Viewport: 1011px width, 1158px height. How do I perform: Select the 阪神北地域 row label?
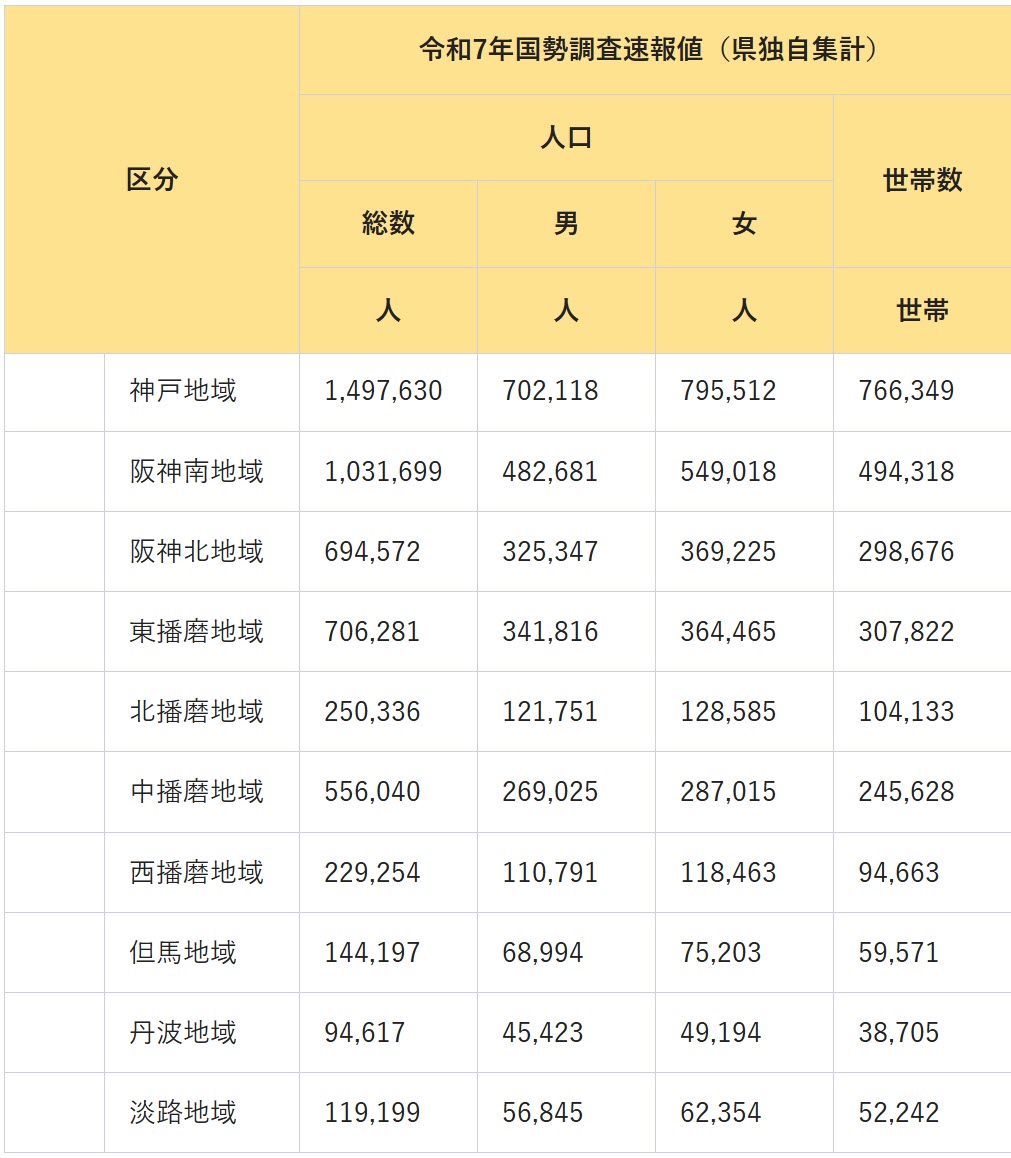pyautogui.click(x=196, y=551)
